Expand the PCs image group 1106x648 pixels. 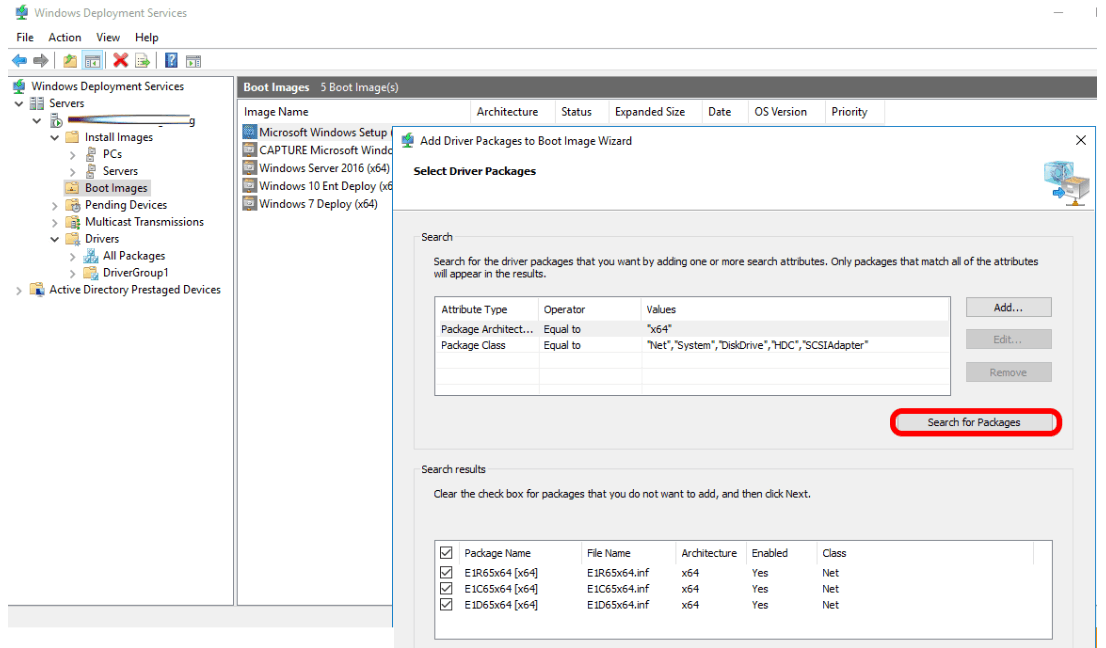pyautogui.click(x=72, y=154)
